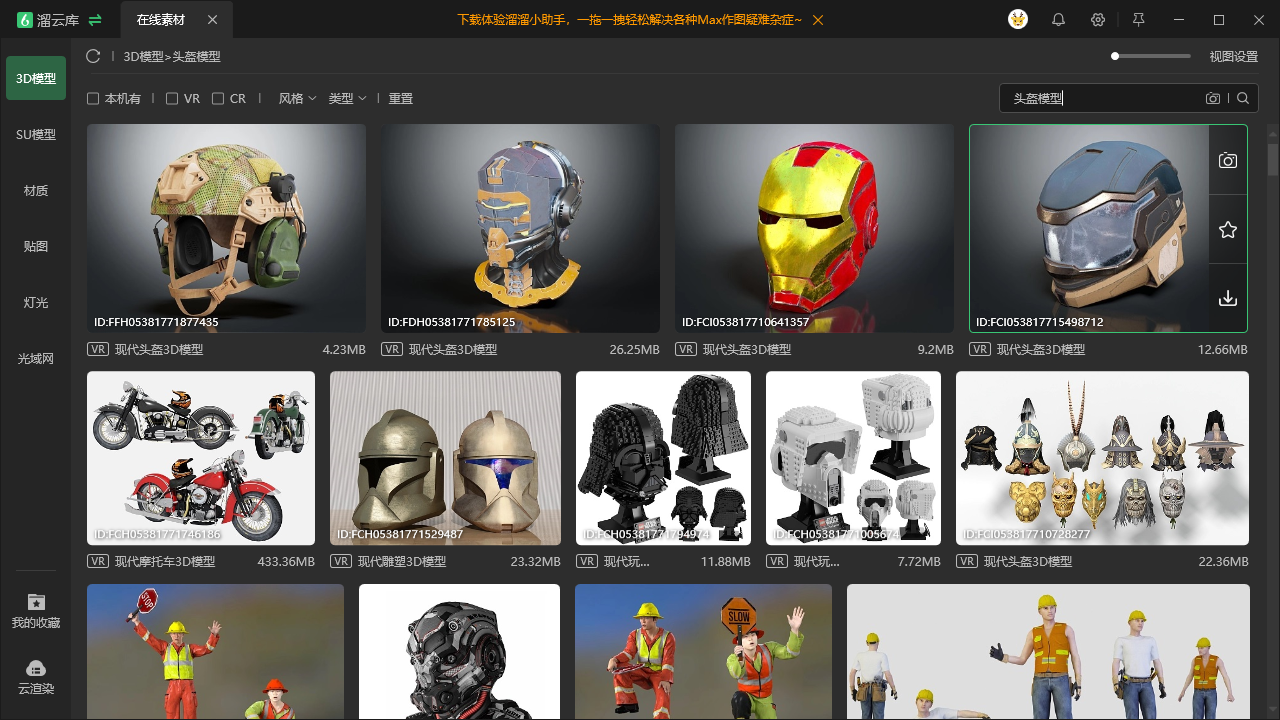The height and width of the screenshot is (720, 1280).
Task: Open the sci-fi helmet with headphones thumbnail
Action: [520, 228]
